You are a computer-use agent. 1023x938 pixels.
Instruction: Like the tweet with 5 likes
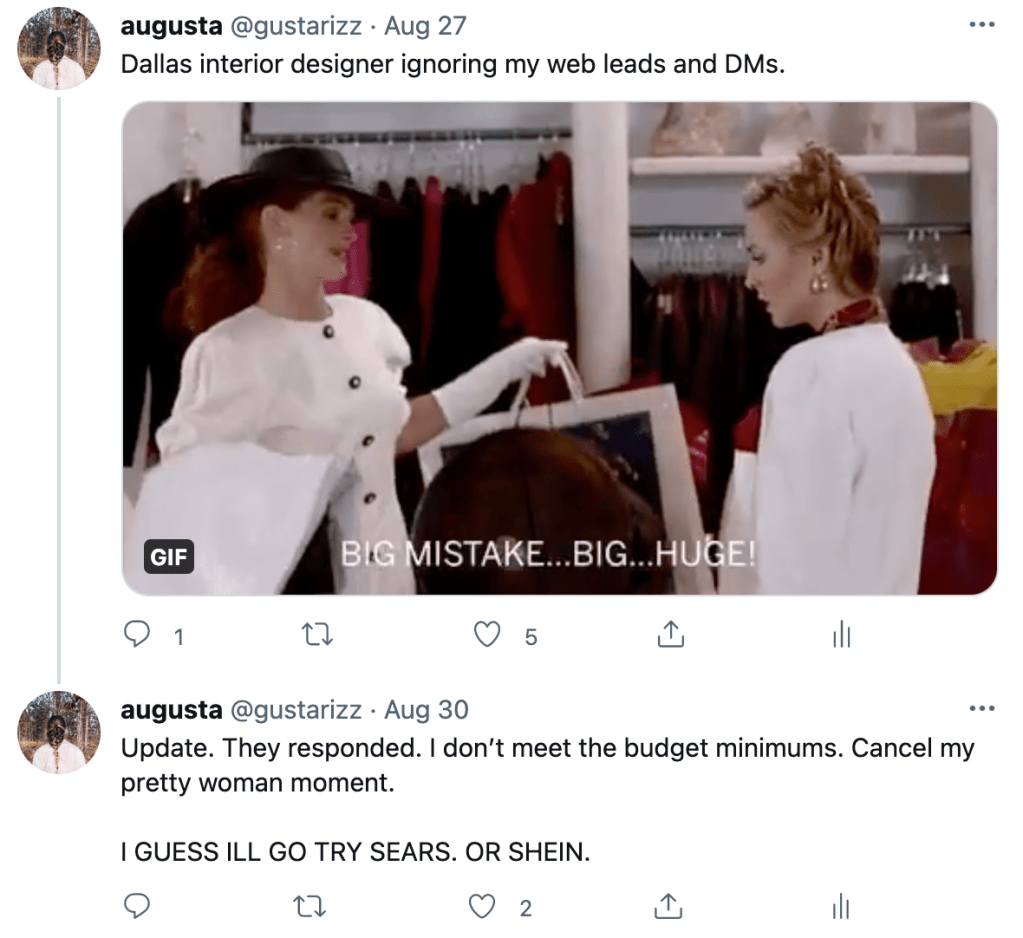pyautogui.click(x=487, y=634)
